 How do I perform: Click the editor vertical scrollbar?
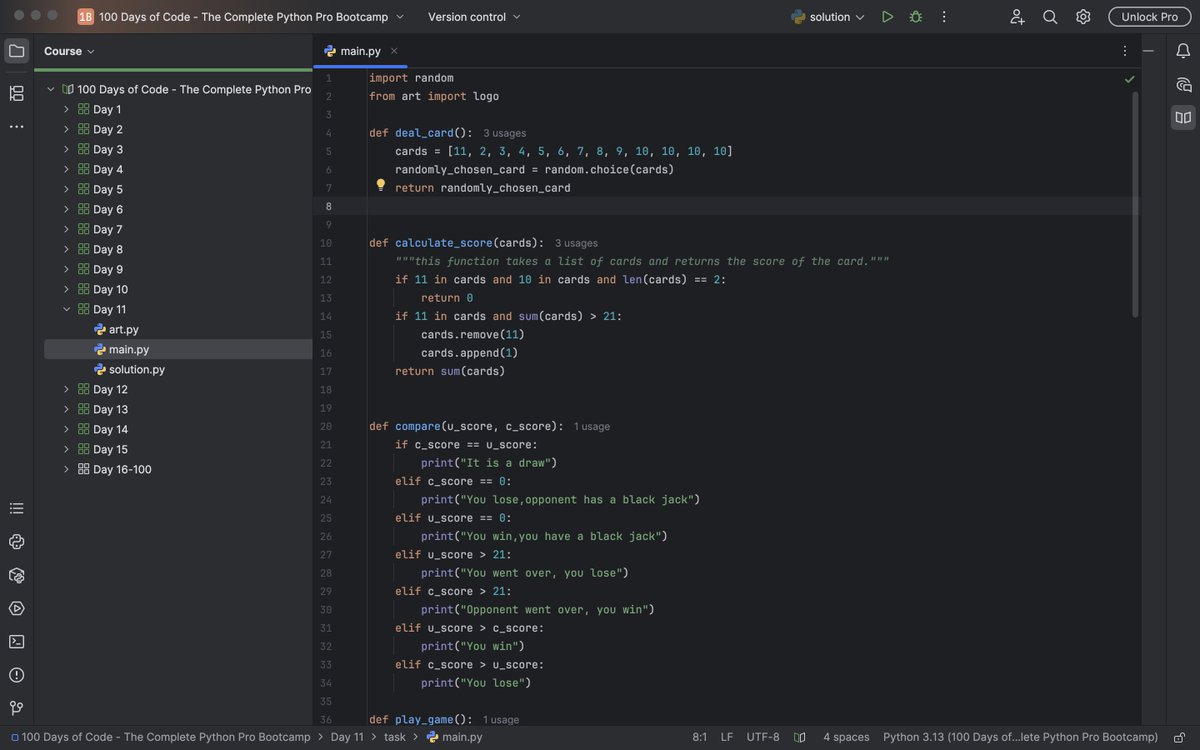(x=1135, y=205)
